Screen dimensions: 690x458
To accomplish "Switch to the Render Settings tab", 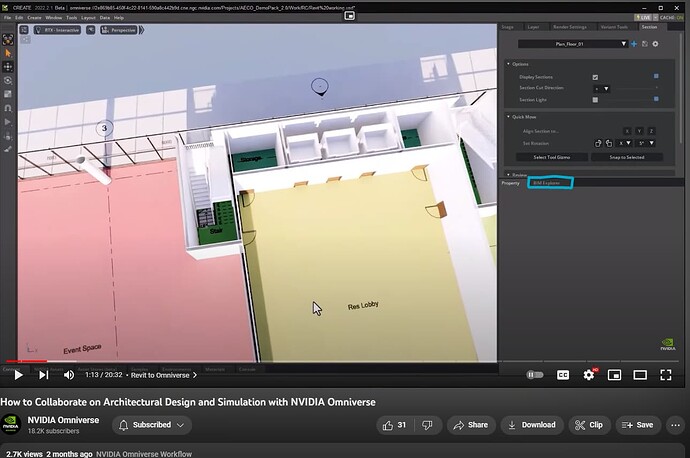I will pos(570,27).
